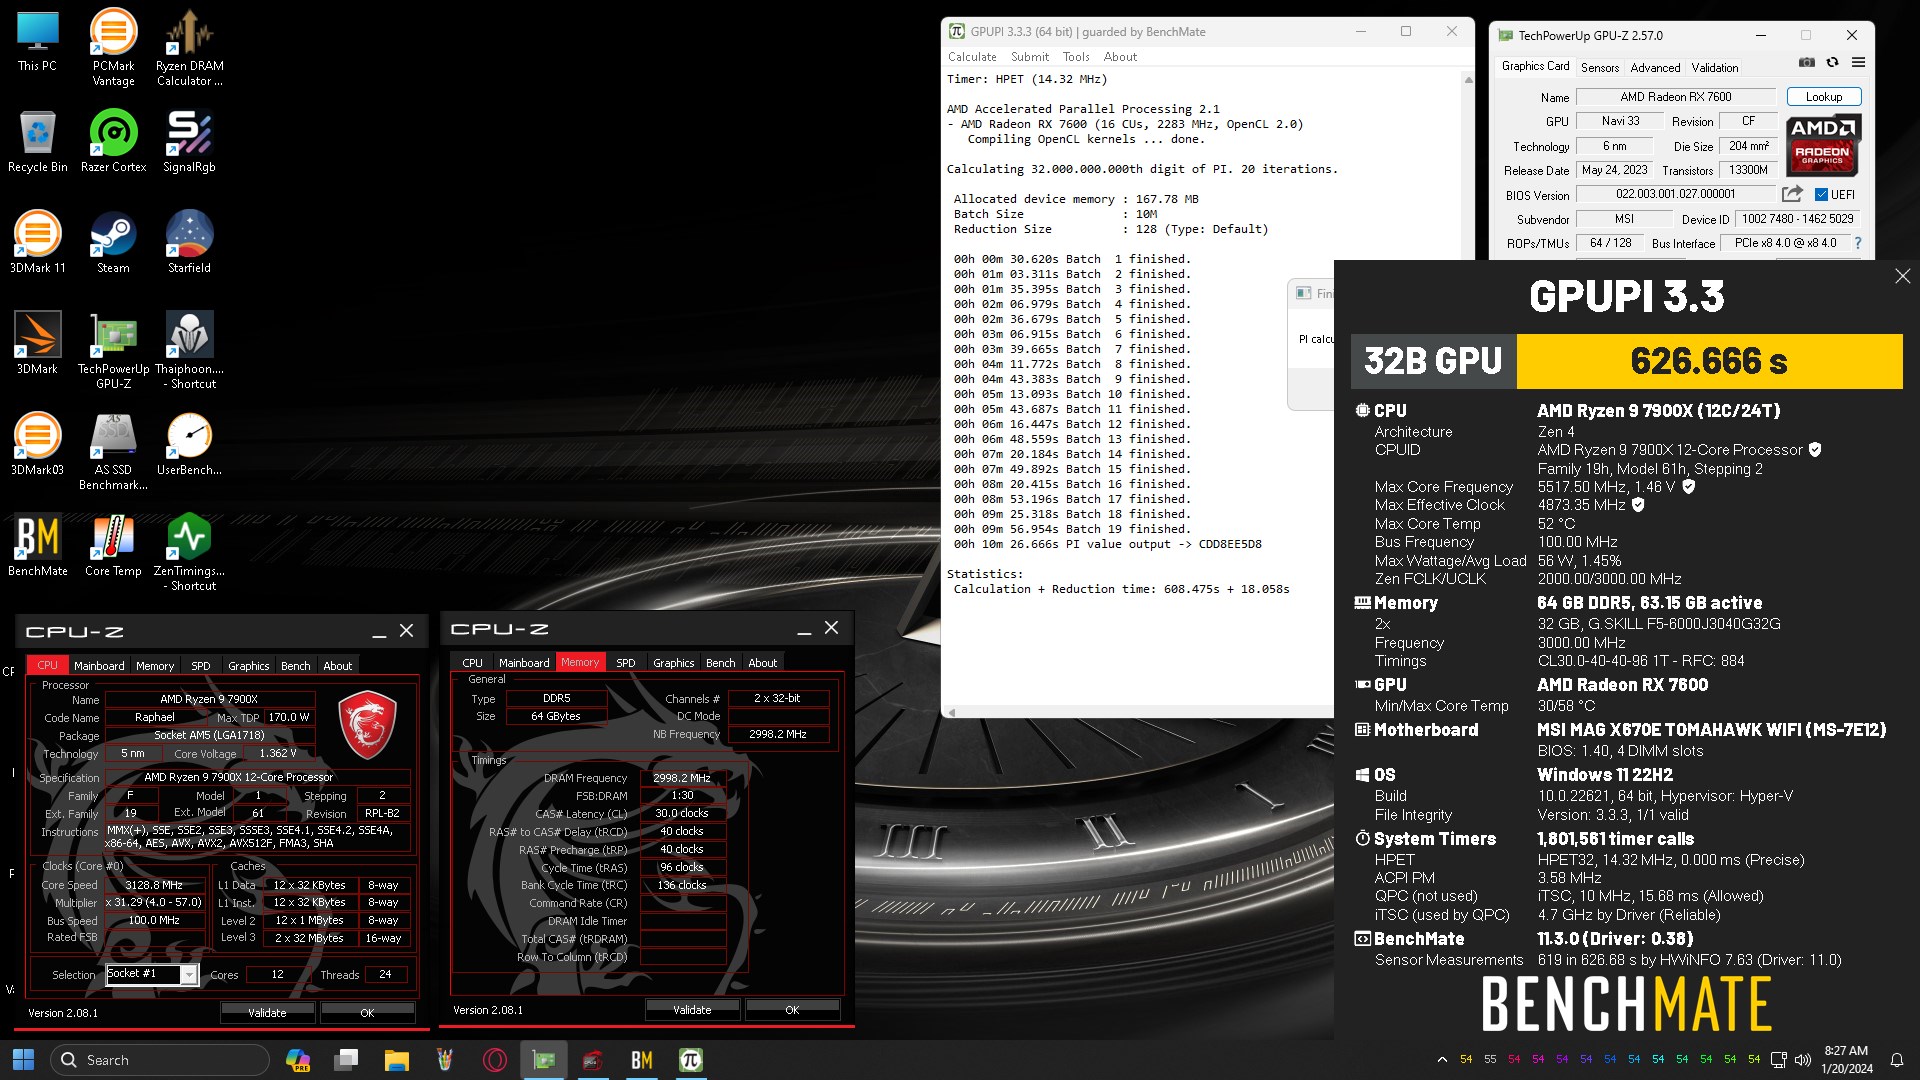This screenshot has height=1080, width=1920.
Task: Click the GPU-Z Lookup button
Action: tap(1823, 97)
